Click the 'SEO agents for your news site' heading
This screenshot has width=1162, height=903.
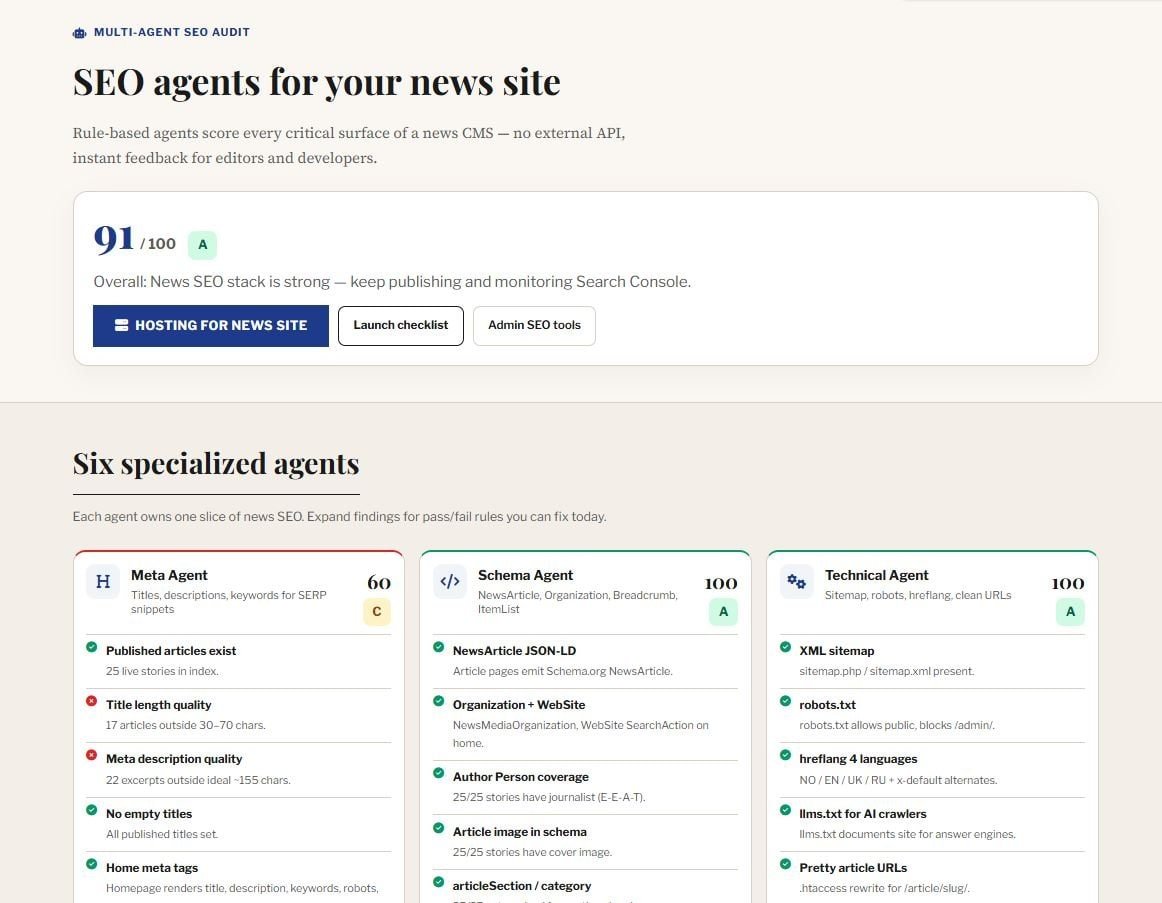(316, 81)
